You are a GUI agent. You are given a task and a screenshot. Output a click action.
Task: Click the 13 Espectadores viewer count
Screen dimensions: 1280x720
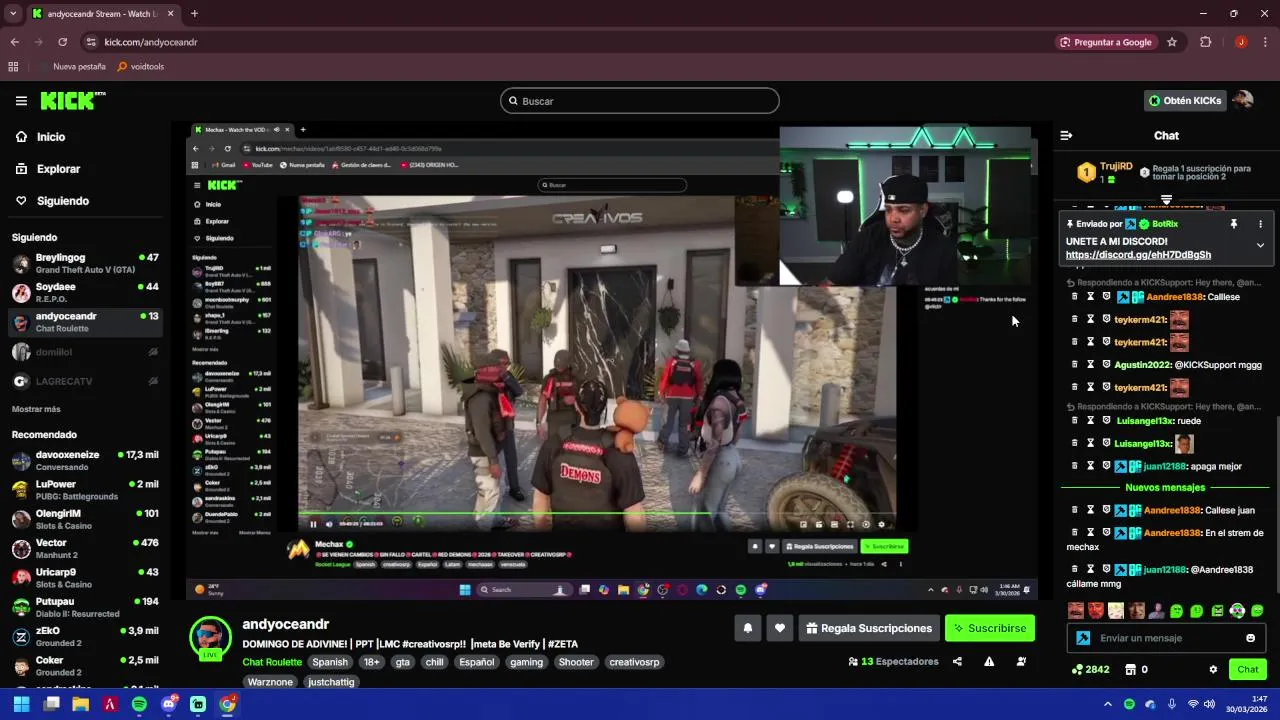(893, 661)
